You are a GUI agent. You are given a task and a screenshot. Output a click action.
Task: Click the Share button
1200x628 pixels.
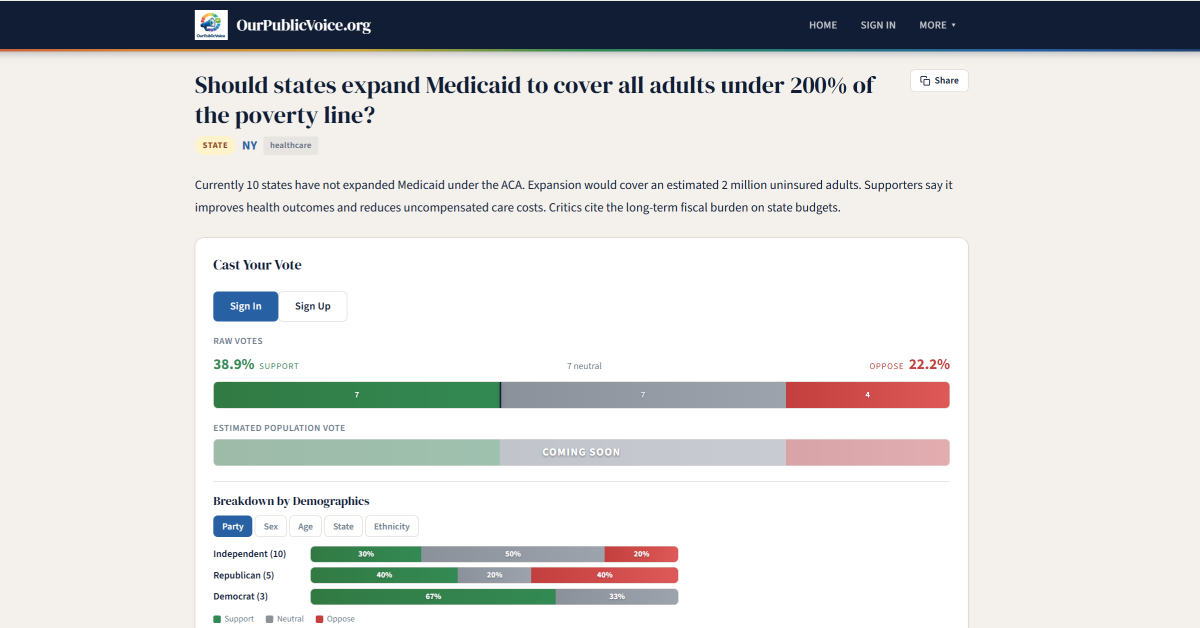click(x=939, y=81)
